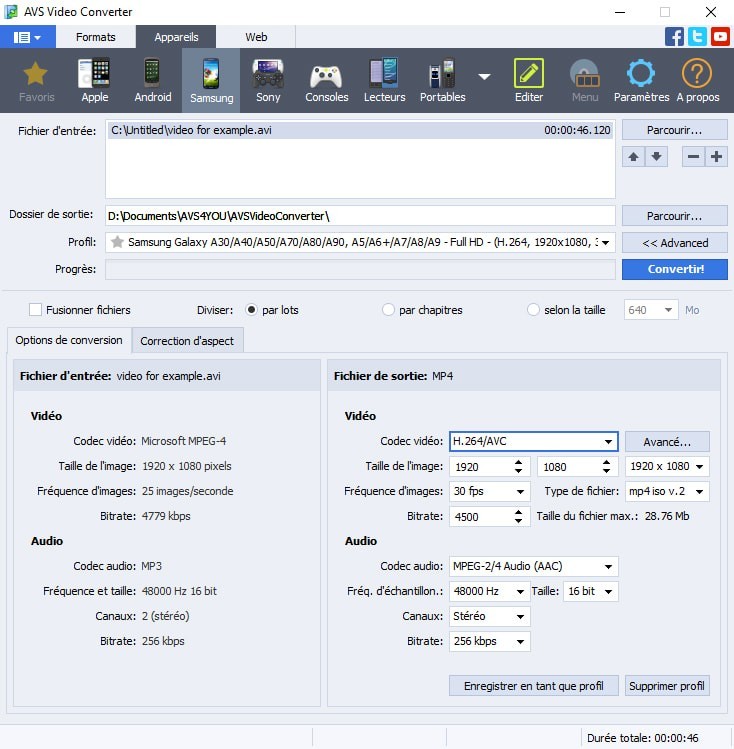Open the Twitter icon

697,37
